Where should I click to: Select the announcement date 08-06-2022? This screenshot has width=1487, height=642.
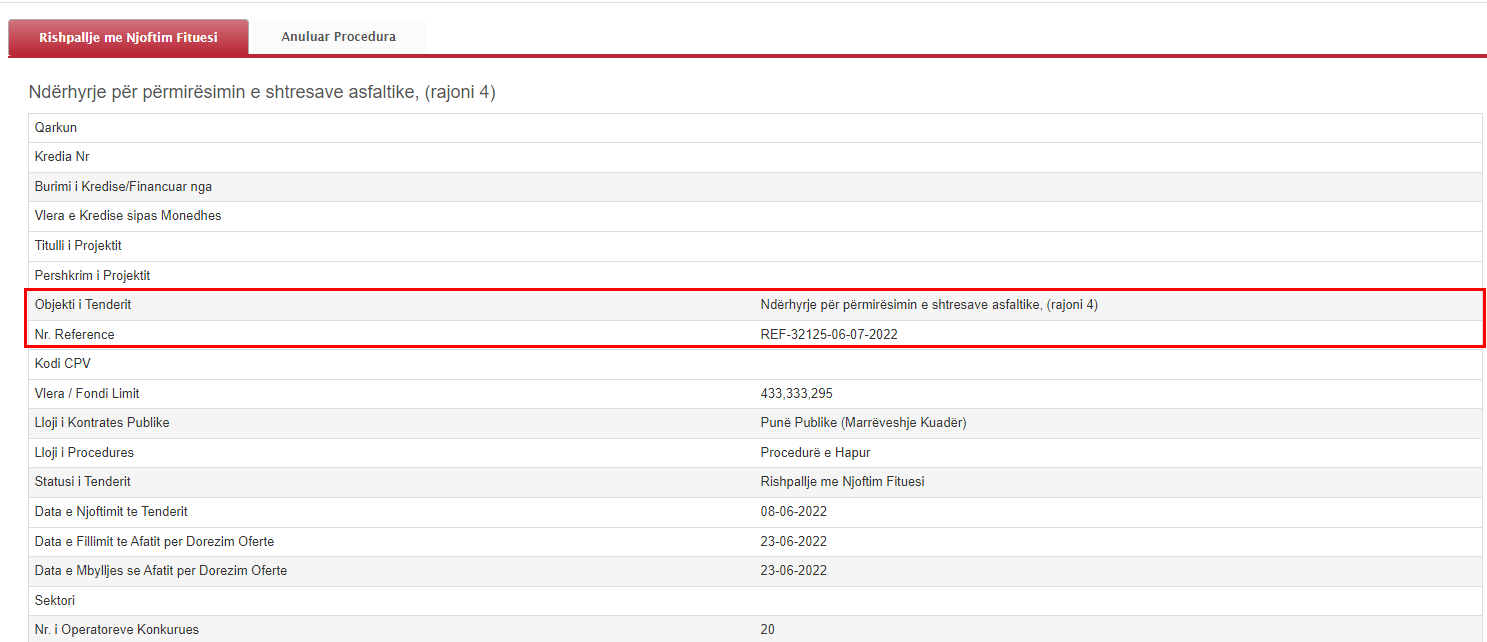(x=794, y=512)
